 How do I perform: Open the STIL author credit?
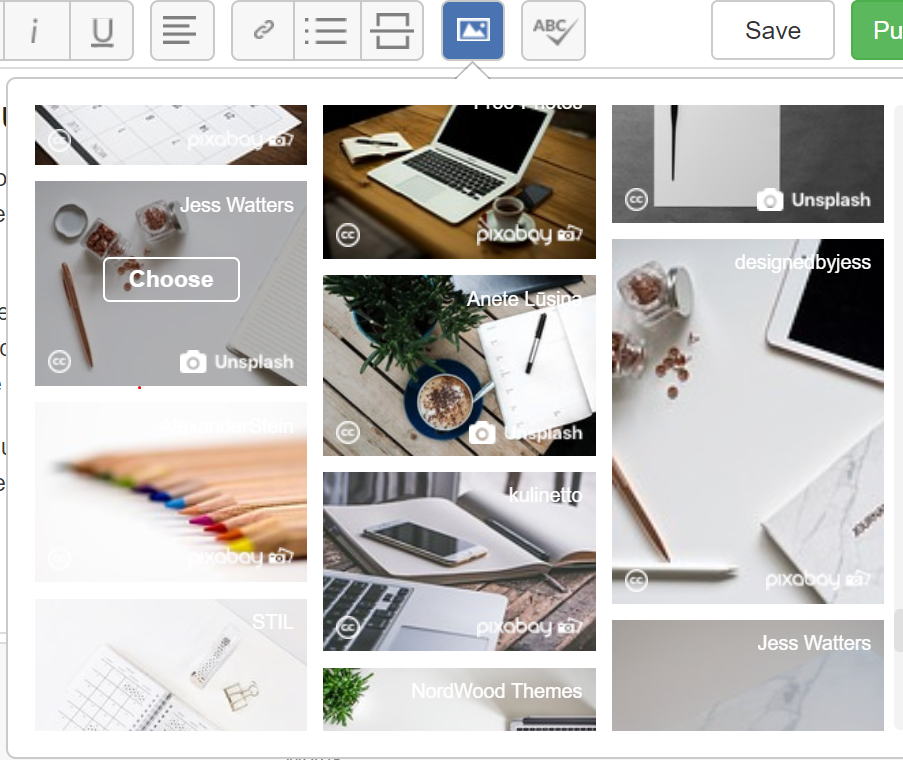click(x=273, y=622)
